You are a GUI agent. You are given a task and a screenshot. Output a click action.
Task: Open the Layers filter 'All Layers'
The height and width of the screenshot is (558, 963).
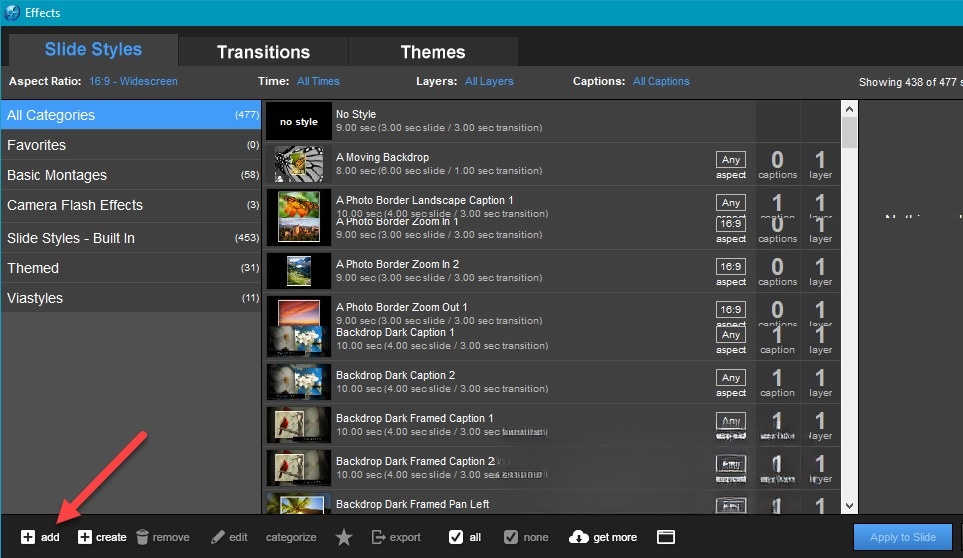[489, 82]
